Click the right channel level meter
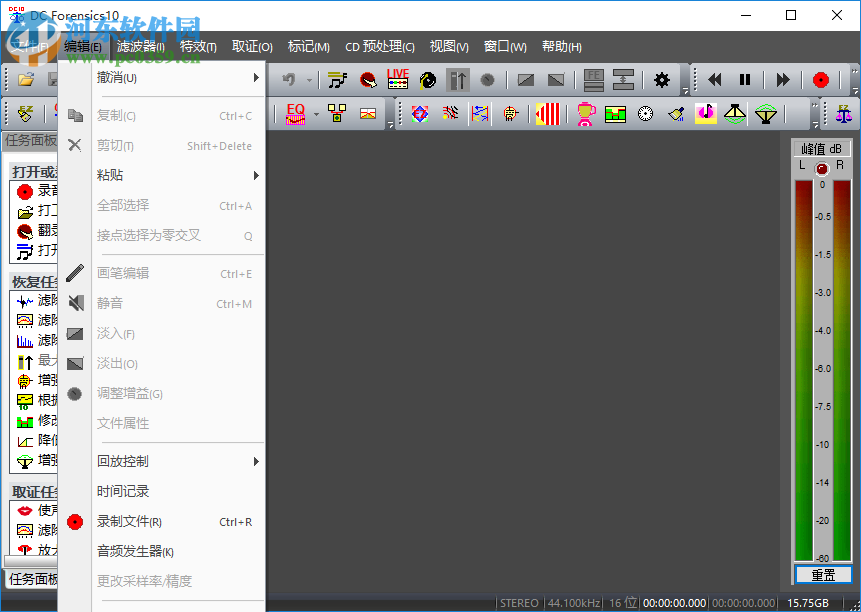Screen dimensions: 861x612 pyautogui.click(x=842, y=370)
